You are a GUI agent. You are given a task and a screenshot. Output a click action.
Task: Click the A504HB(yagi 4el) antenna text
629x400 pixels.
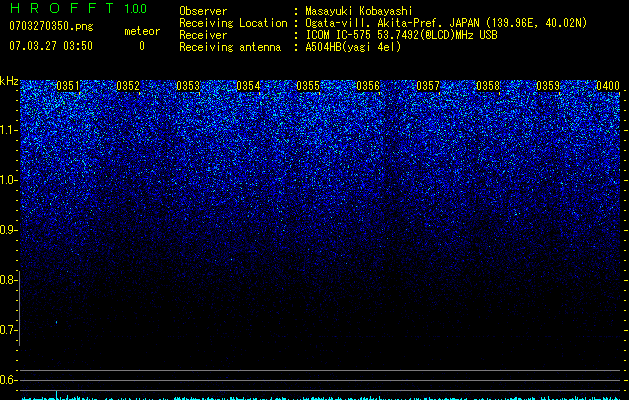click(x=353, y=47)
